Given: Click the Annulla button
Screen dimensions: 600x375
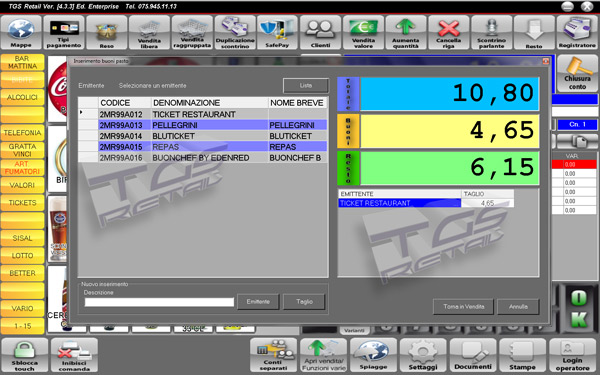Looking at the screenshot, I should coord(518,307).
